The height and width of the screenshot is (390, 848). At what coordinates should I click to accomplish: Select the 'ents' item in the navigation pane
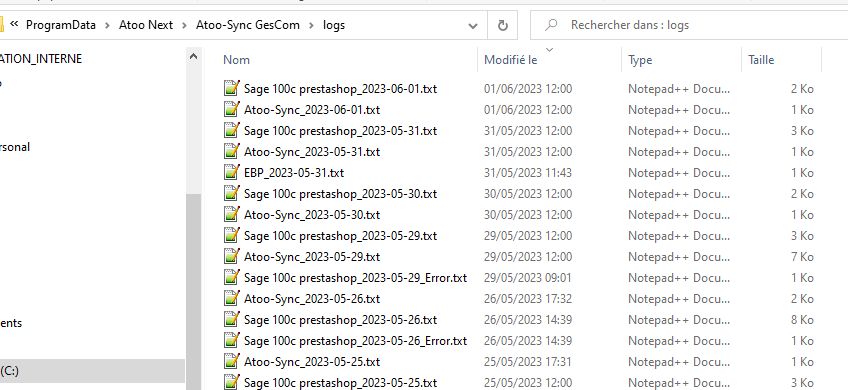pyautogui.click(x=11, y=323)
